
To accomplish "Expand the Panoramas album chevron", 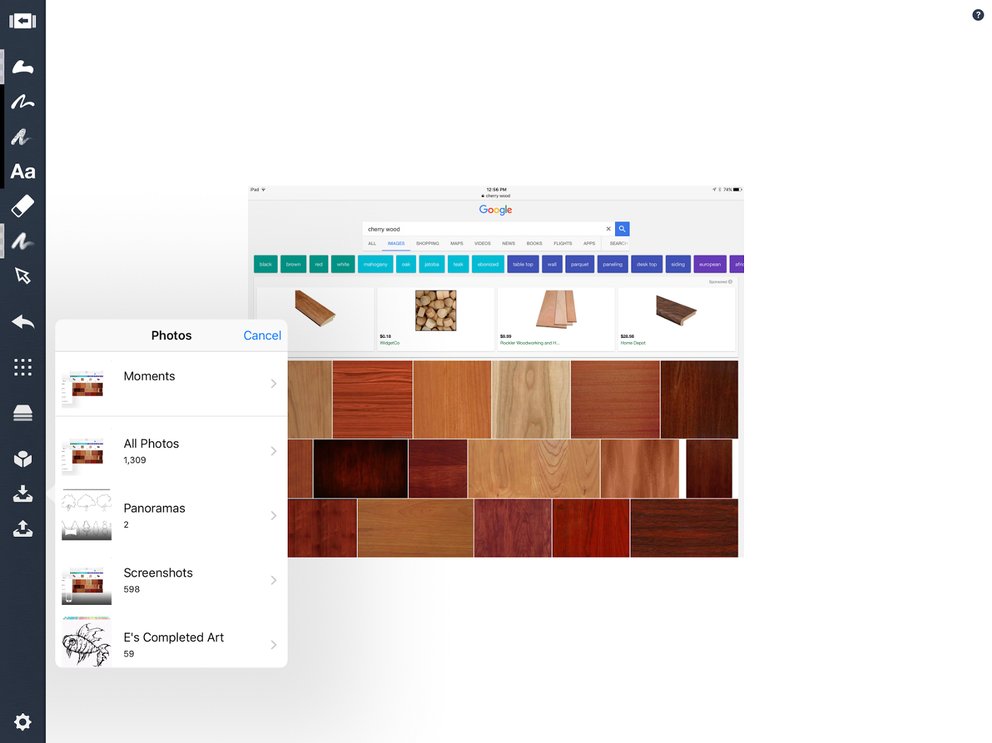I will click(273, 516).
